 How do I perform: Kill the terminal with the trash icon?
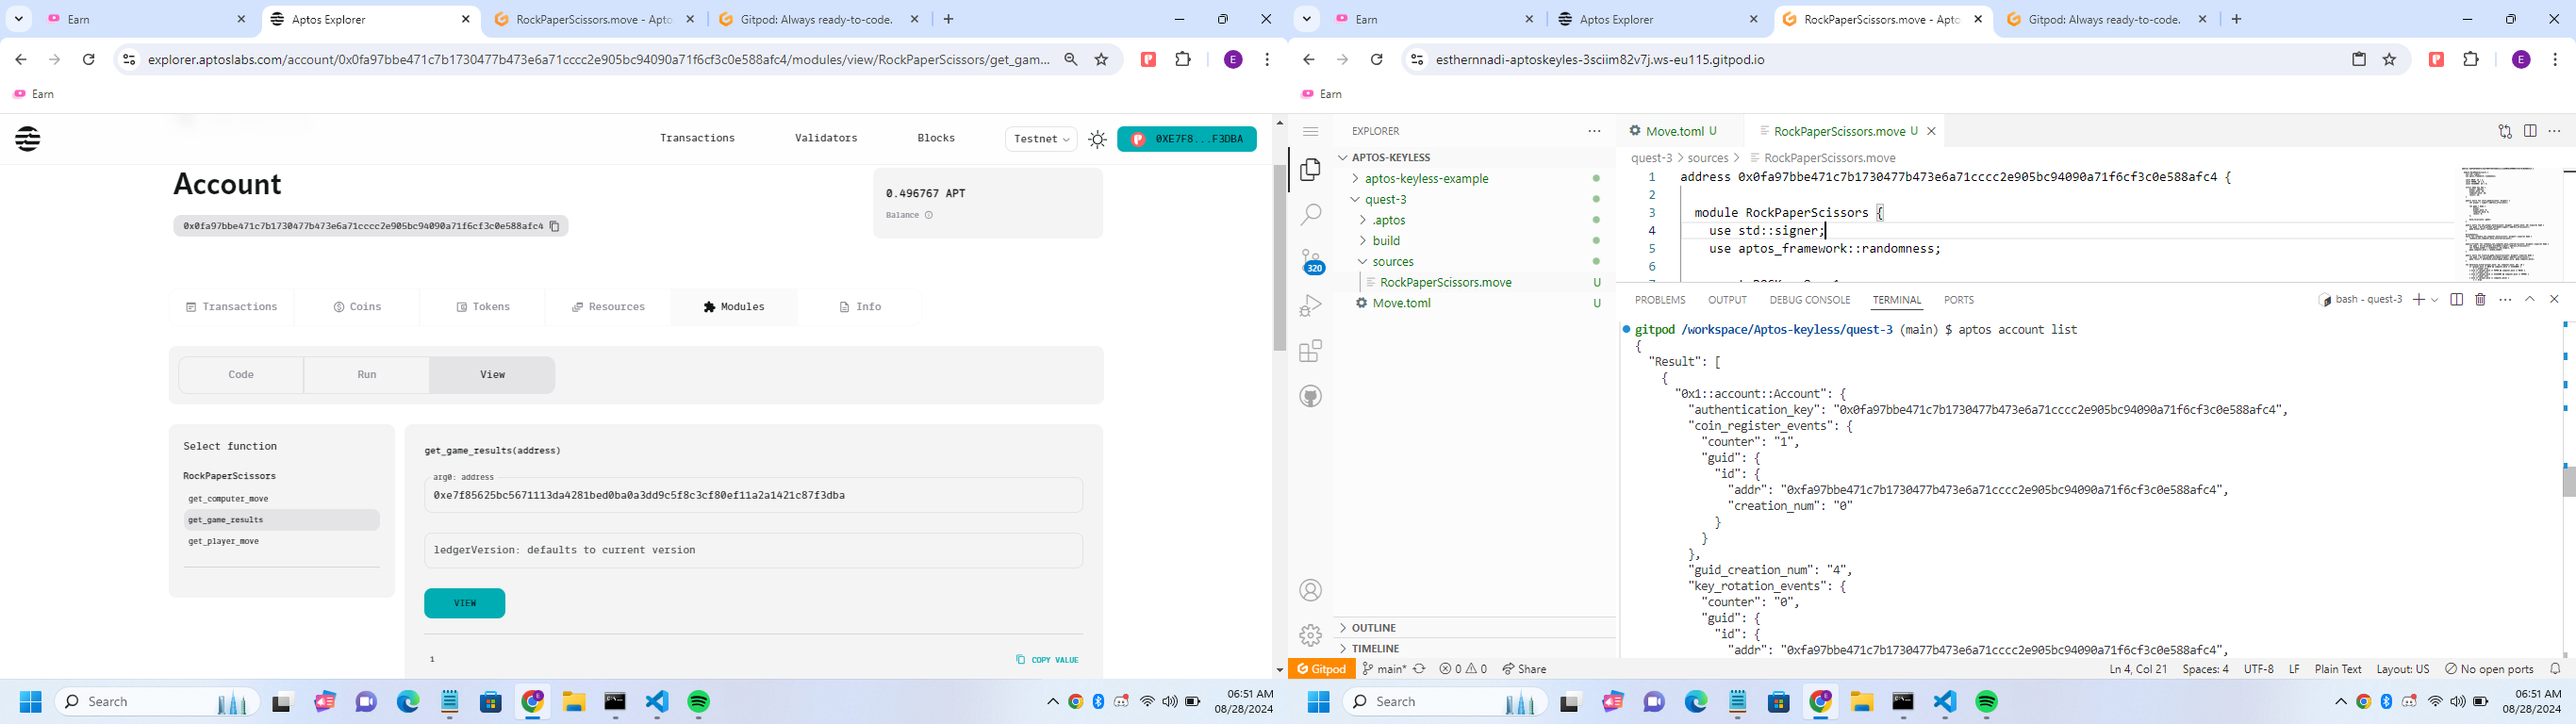(2480, 300)
